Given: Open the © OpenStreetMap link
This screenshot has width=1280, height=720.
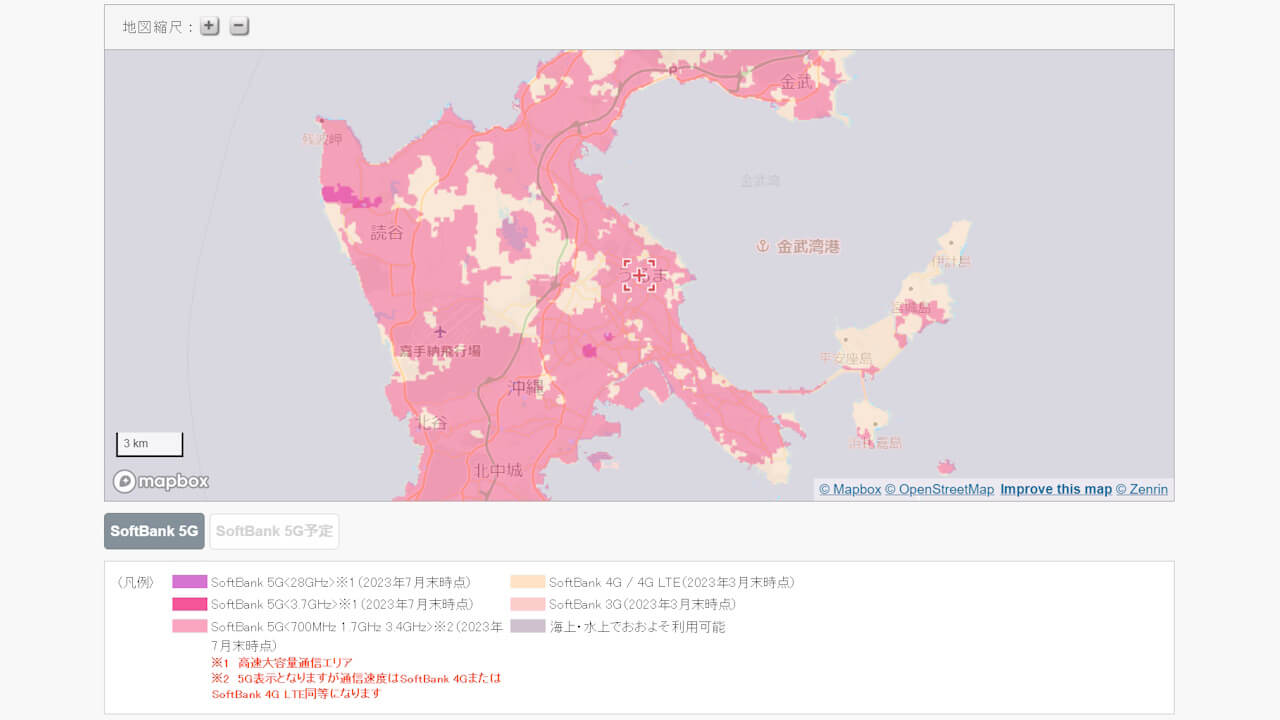Looking at the screenshot, I should click(939, 489).
